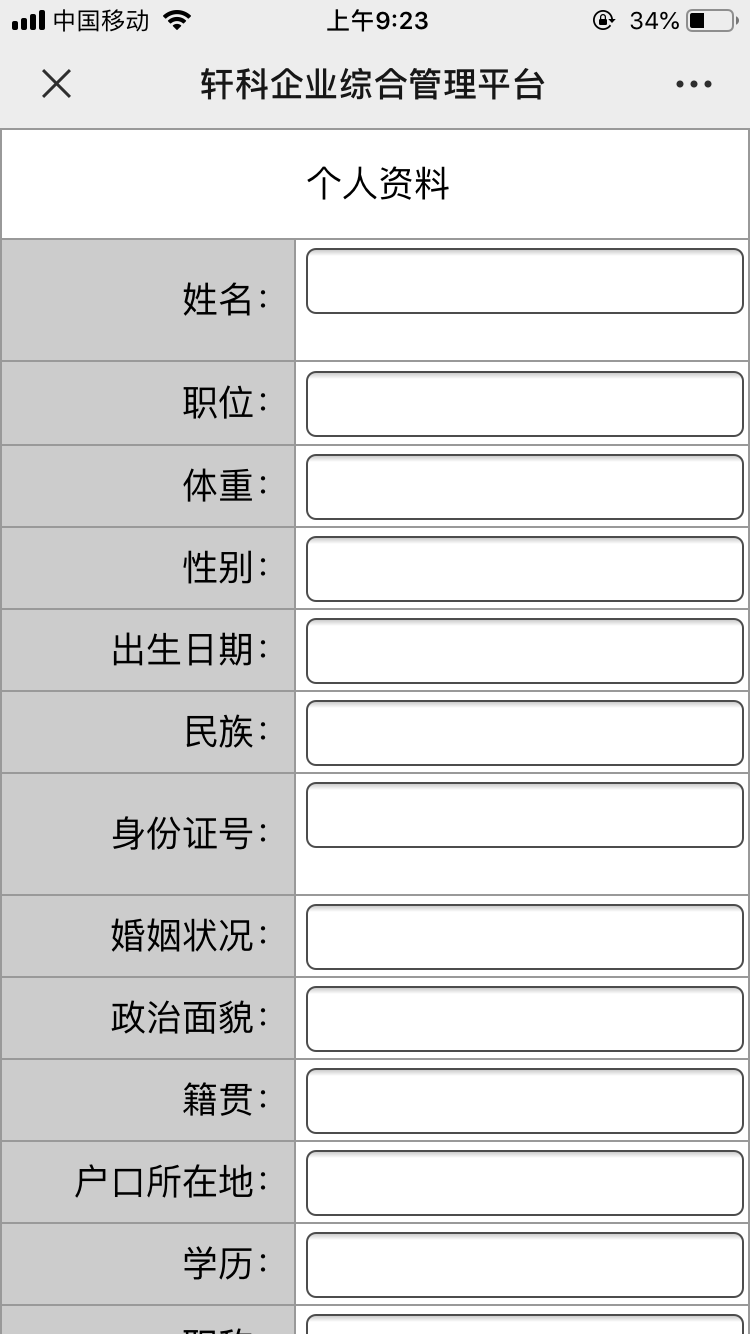Viewport: 750px width, 1334px height.
Task: Close the page with the X icon
Action: click(x=56, y=84)
